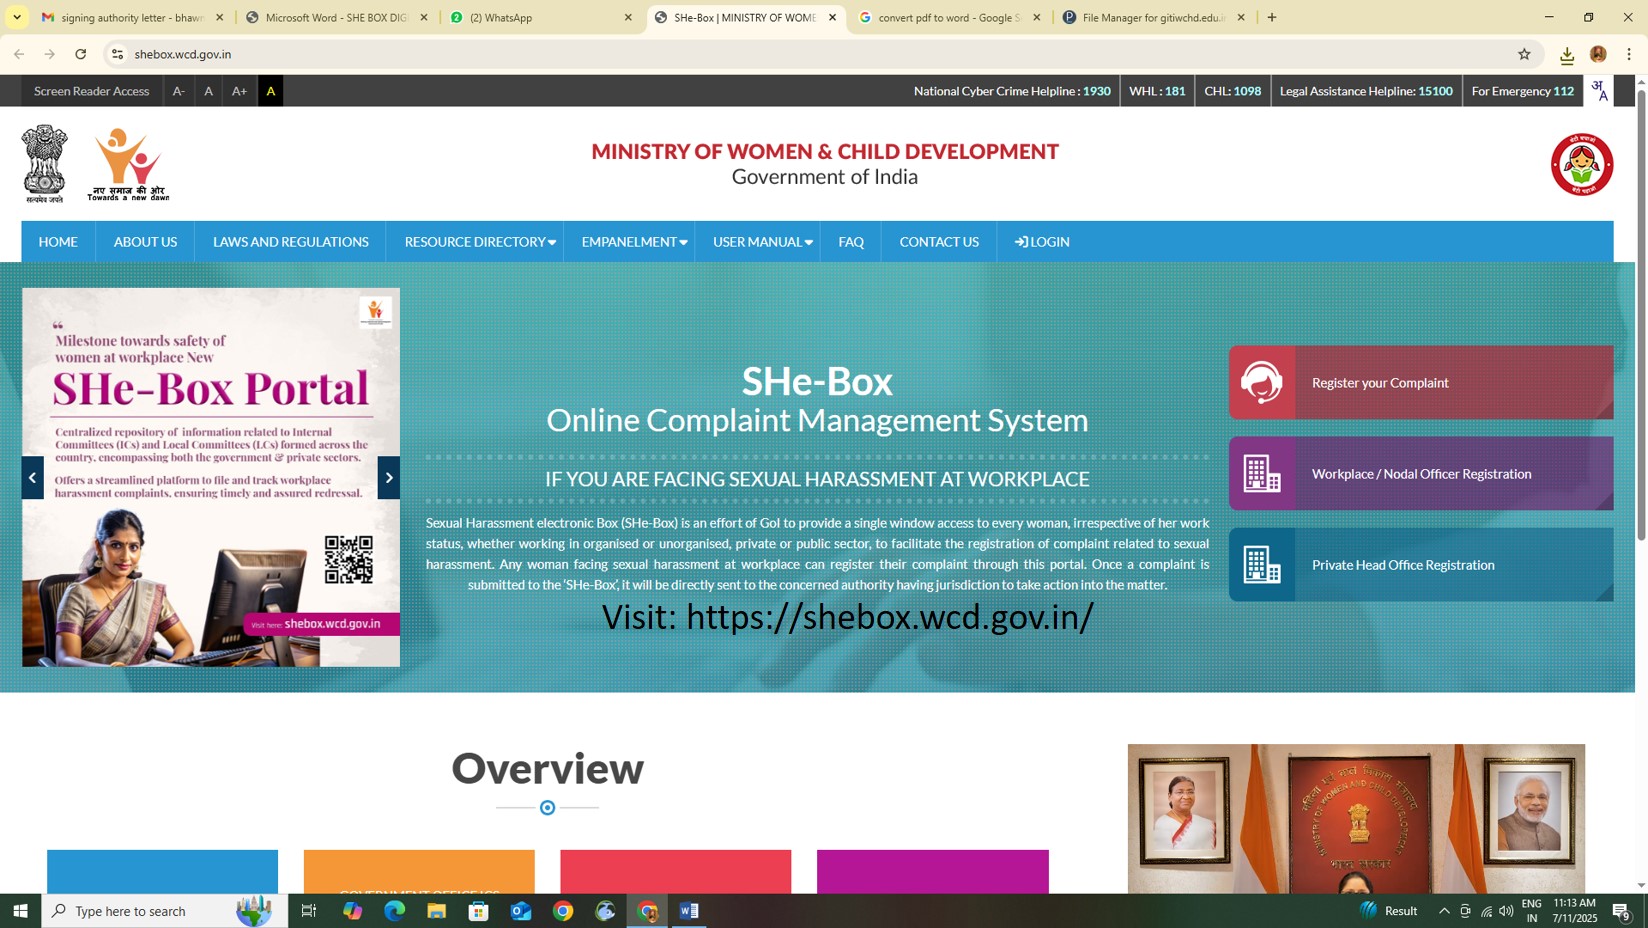Click the language translate icon
The width and height of the screenshot is (1648, 928).
[x=1599, y=91]
